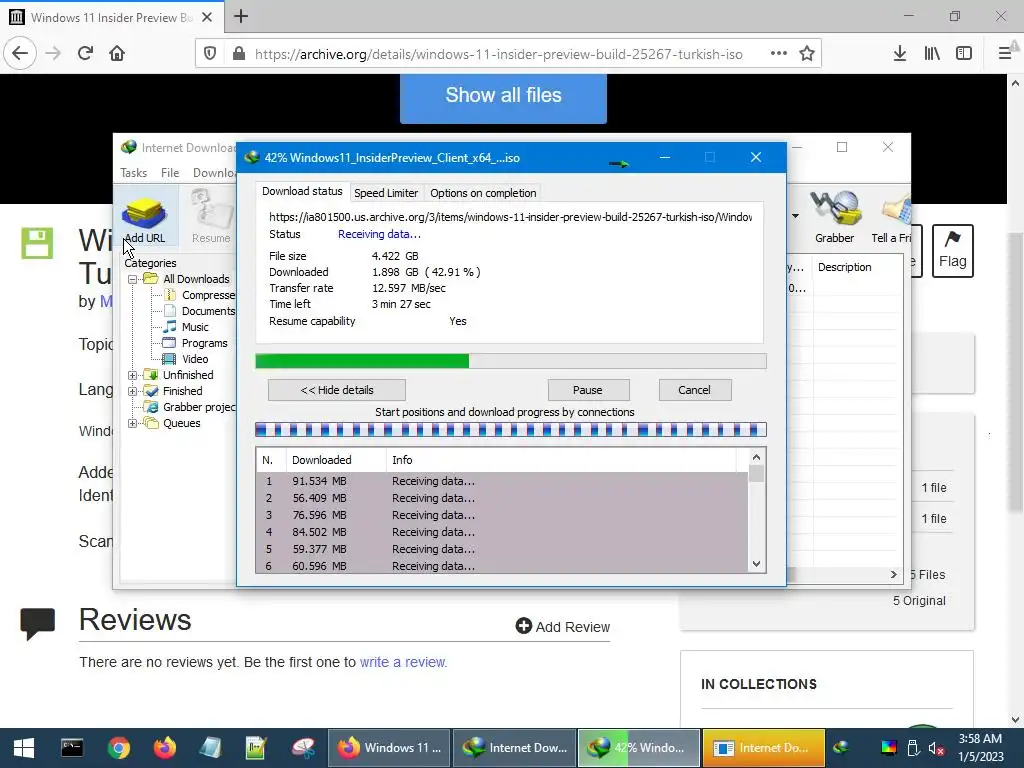This screenshot has width=1024, height=768.
Task: Select connection 1 row with 91.534 MB
Action: [502, 481]
